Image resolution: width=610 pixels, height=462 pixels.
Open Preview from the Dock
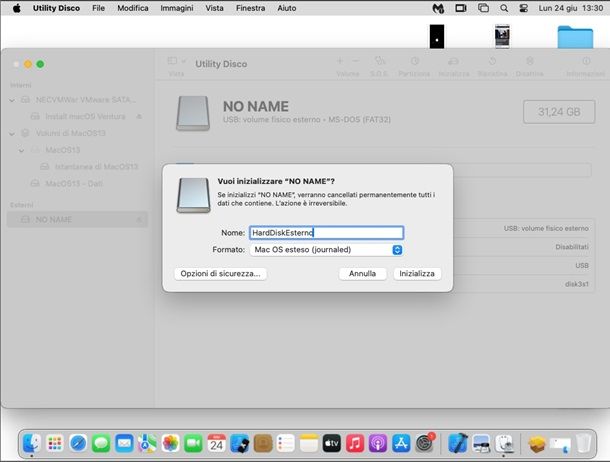[x=481, y=443]
